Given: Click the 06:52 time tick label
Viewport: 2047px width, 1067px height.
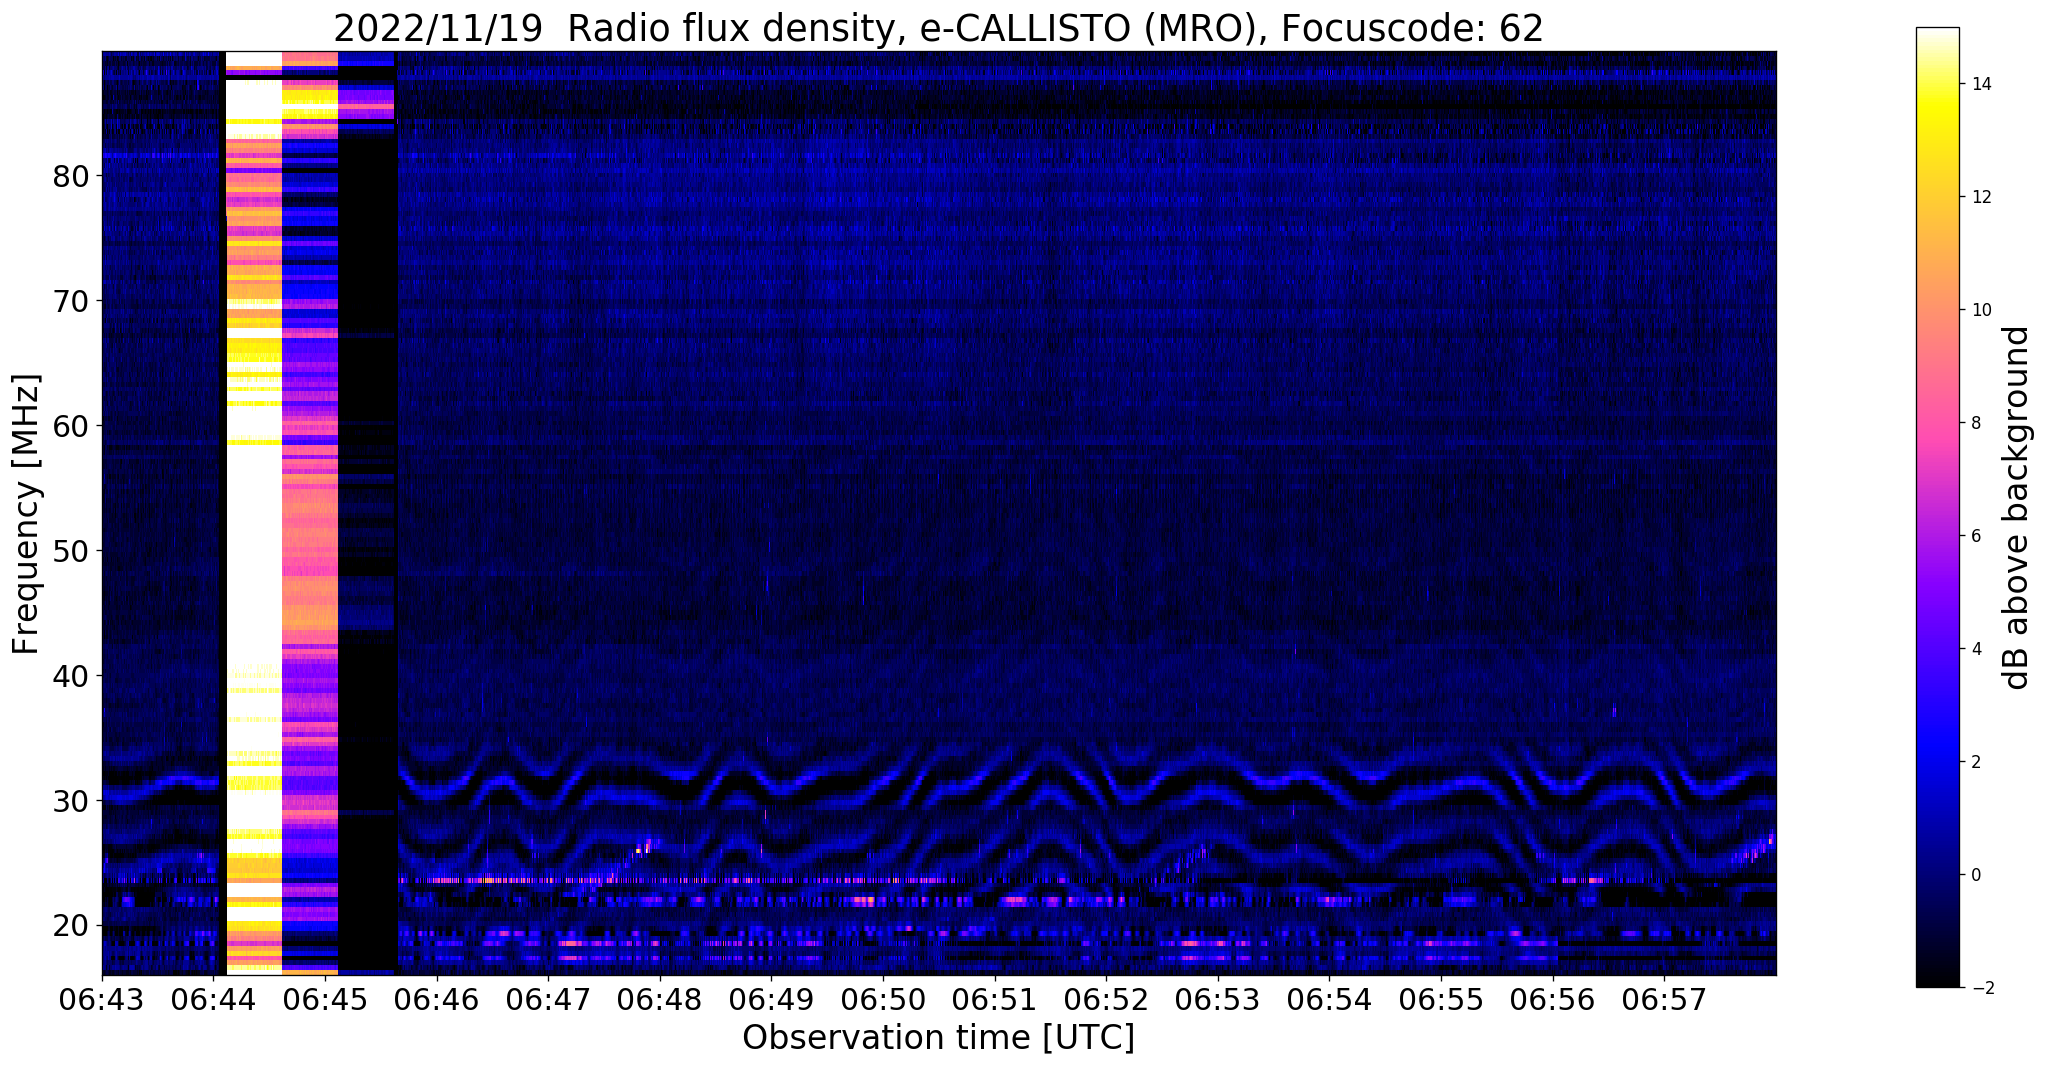Looking at the screenshot, I should 1106,998.
